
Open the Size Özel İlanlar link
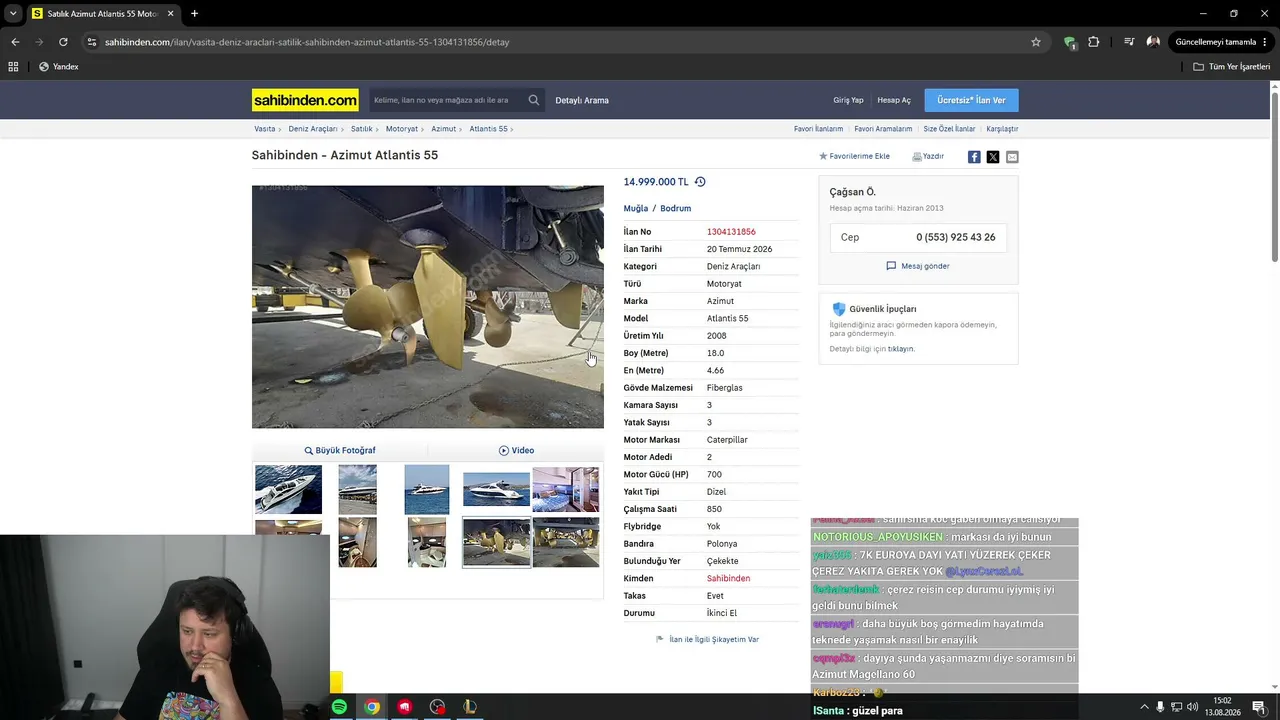949,129
